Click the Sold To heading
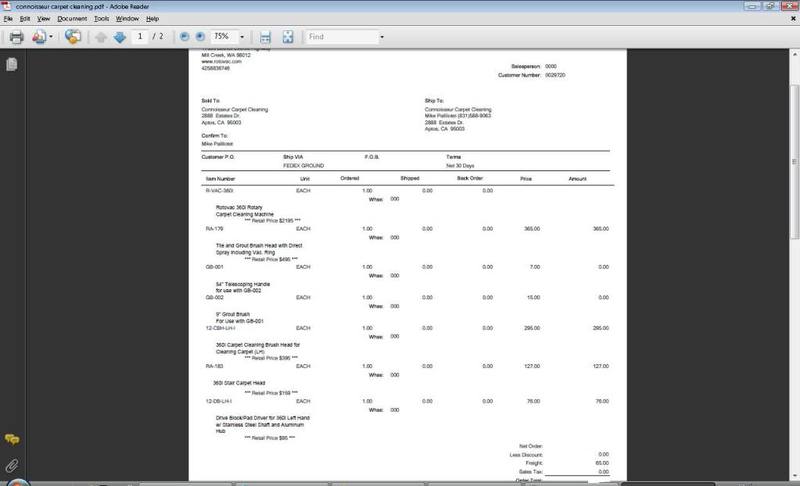The image size is (800, 486). [211, 101]
